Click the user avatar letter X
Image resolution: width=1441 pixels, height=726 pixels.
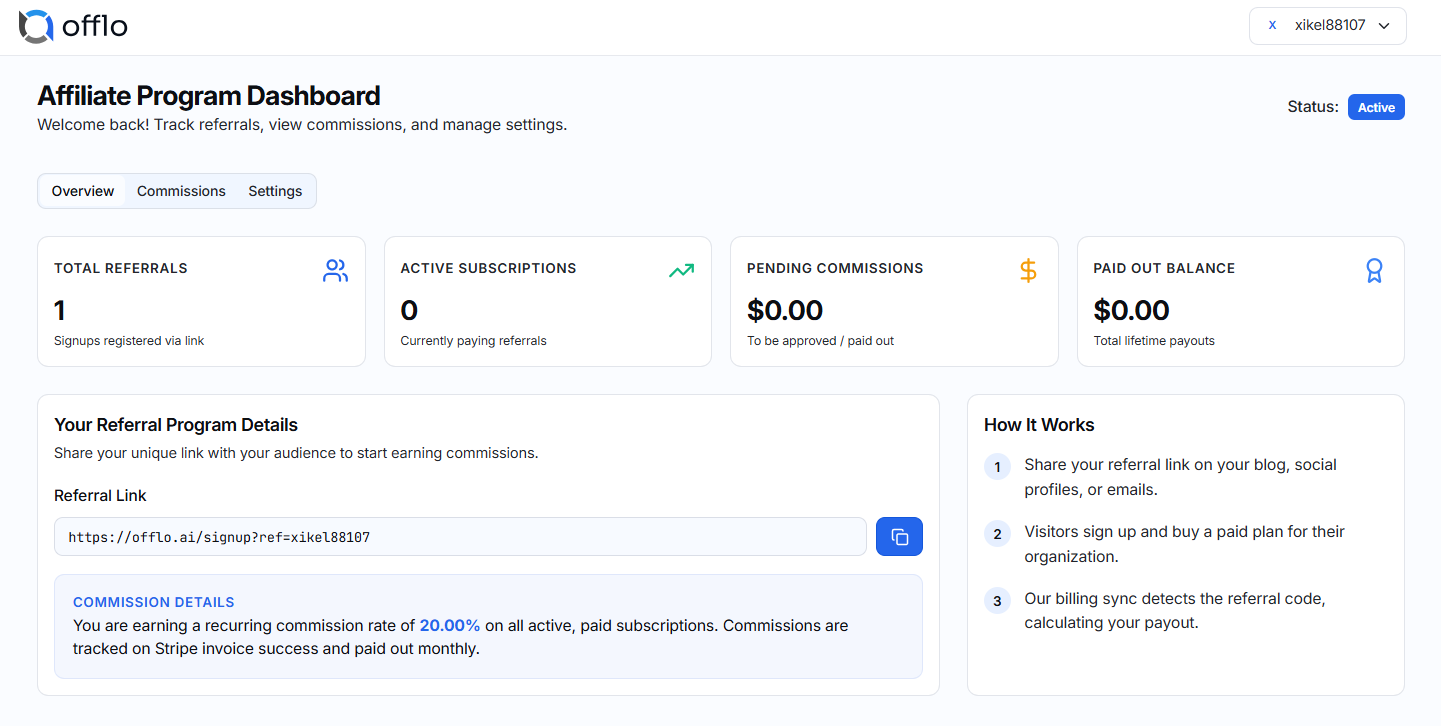1272,26
